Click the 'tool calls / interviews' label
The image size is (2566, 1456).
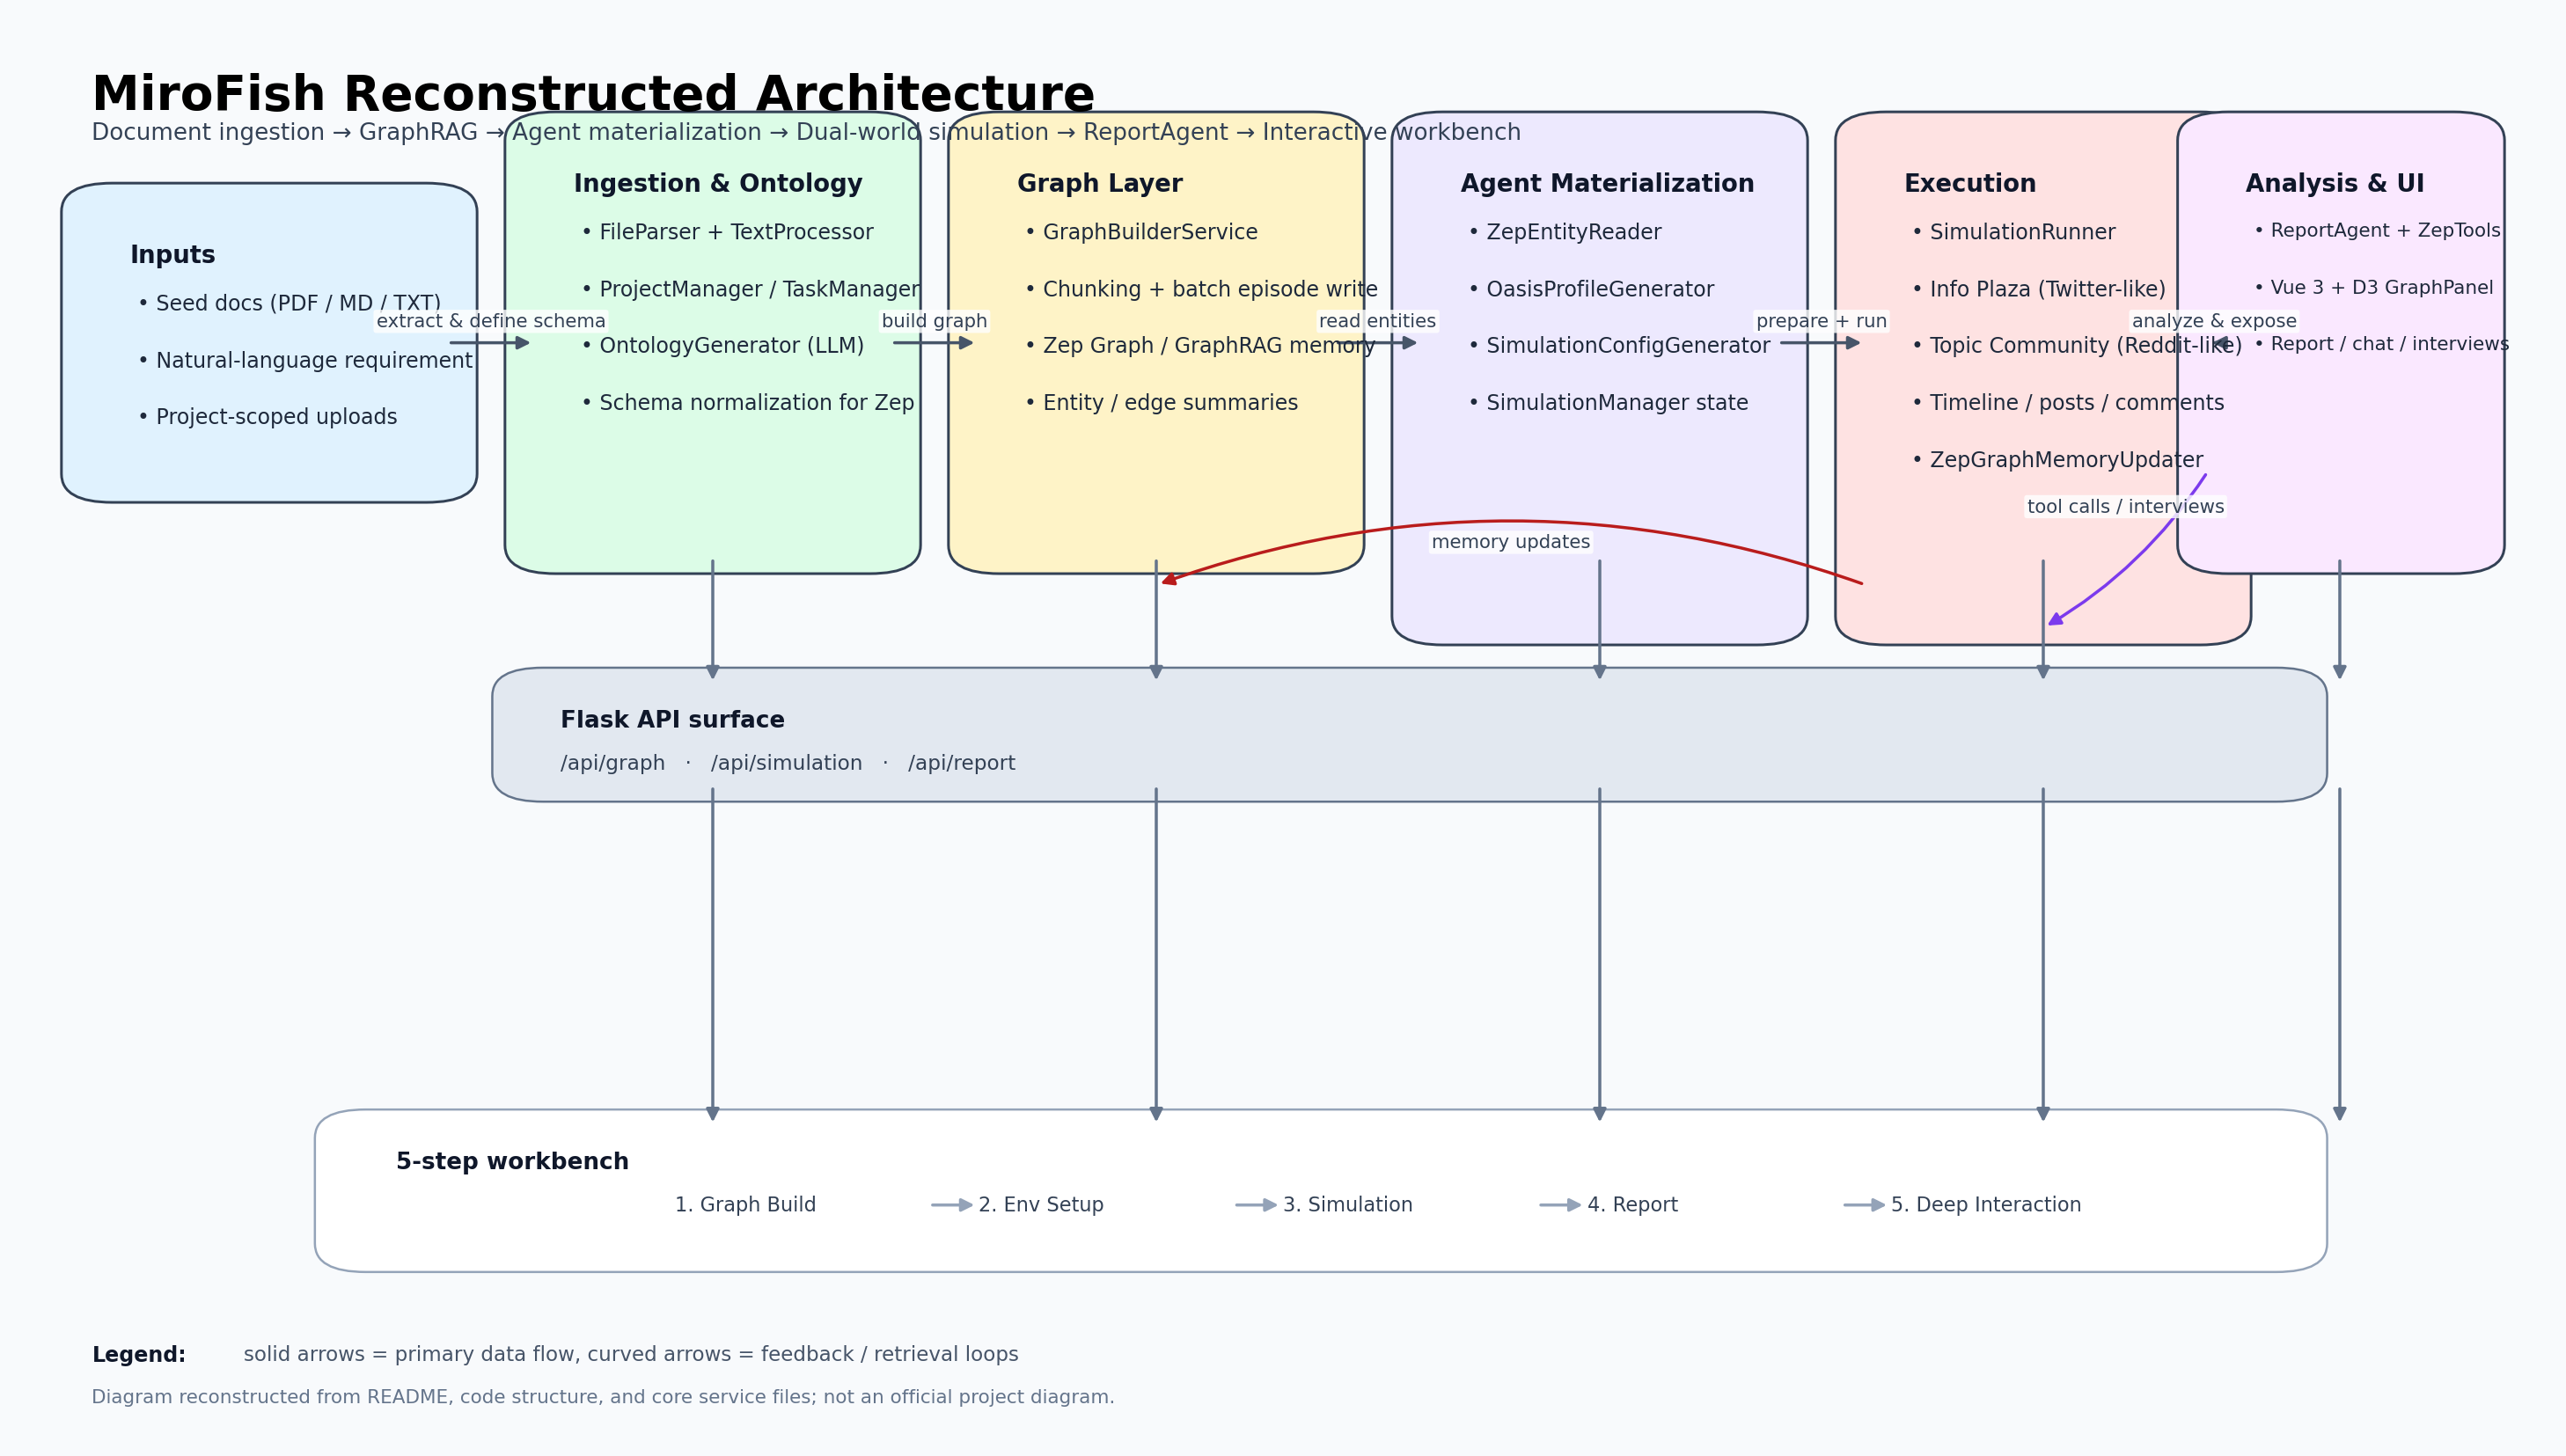tap(2125, 507)
